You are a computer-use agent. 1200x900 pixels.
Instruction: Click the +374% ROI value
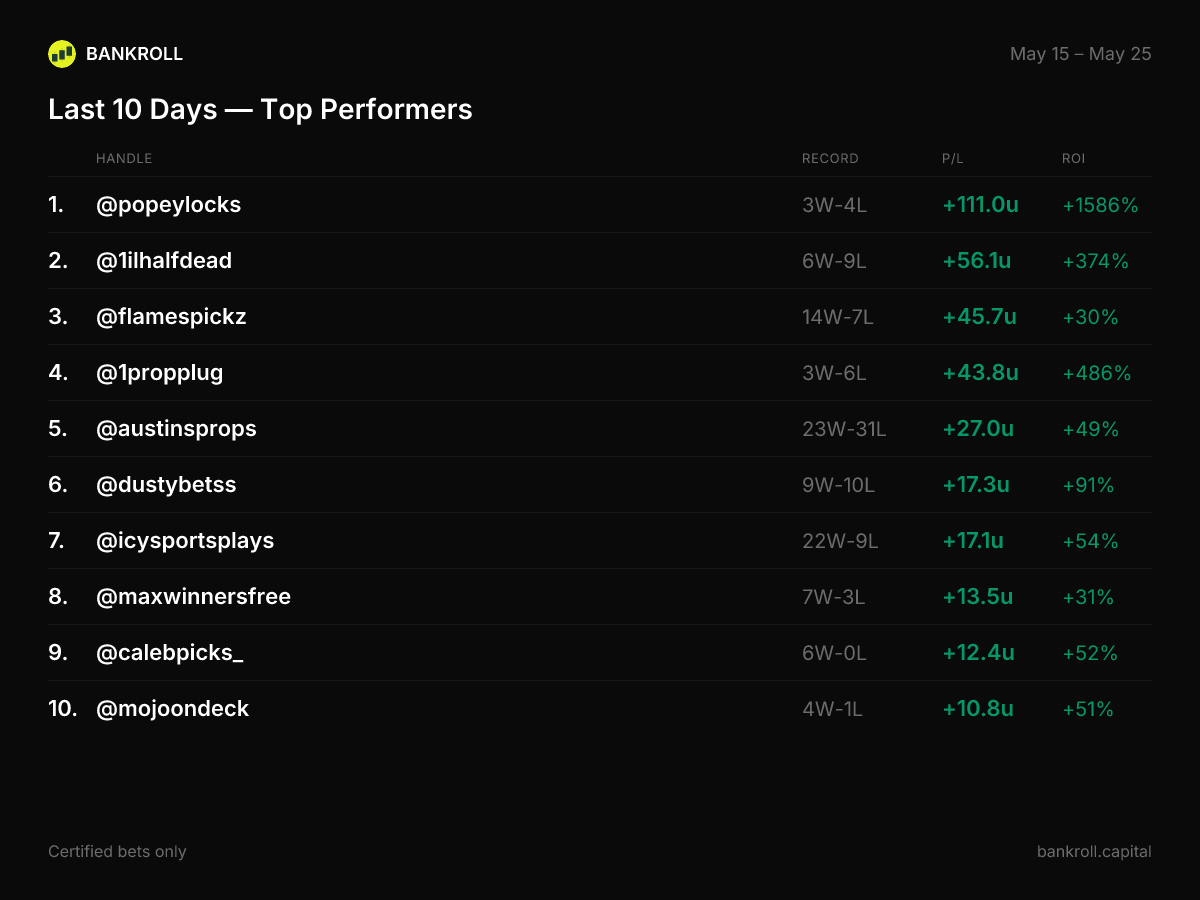[x=1095, y=261]
